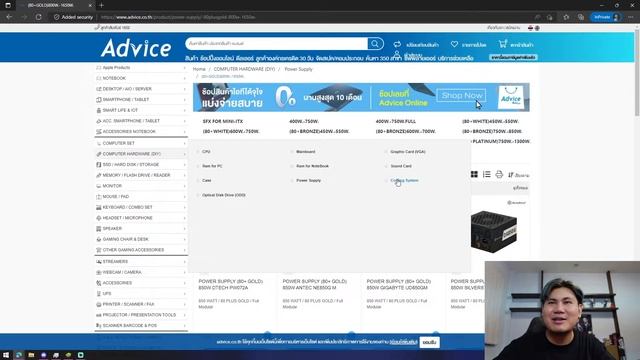Open CPU in the hardware submenu
Image resolution: width=640 pixels, height=360 pixels.
point(206,151)
